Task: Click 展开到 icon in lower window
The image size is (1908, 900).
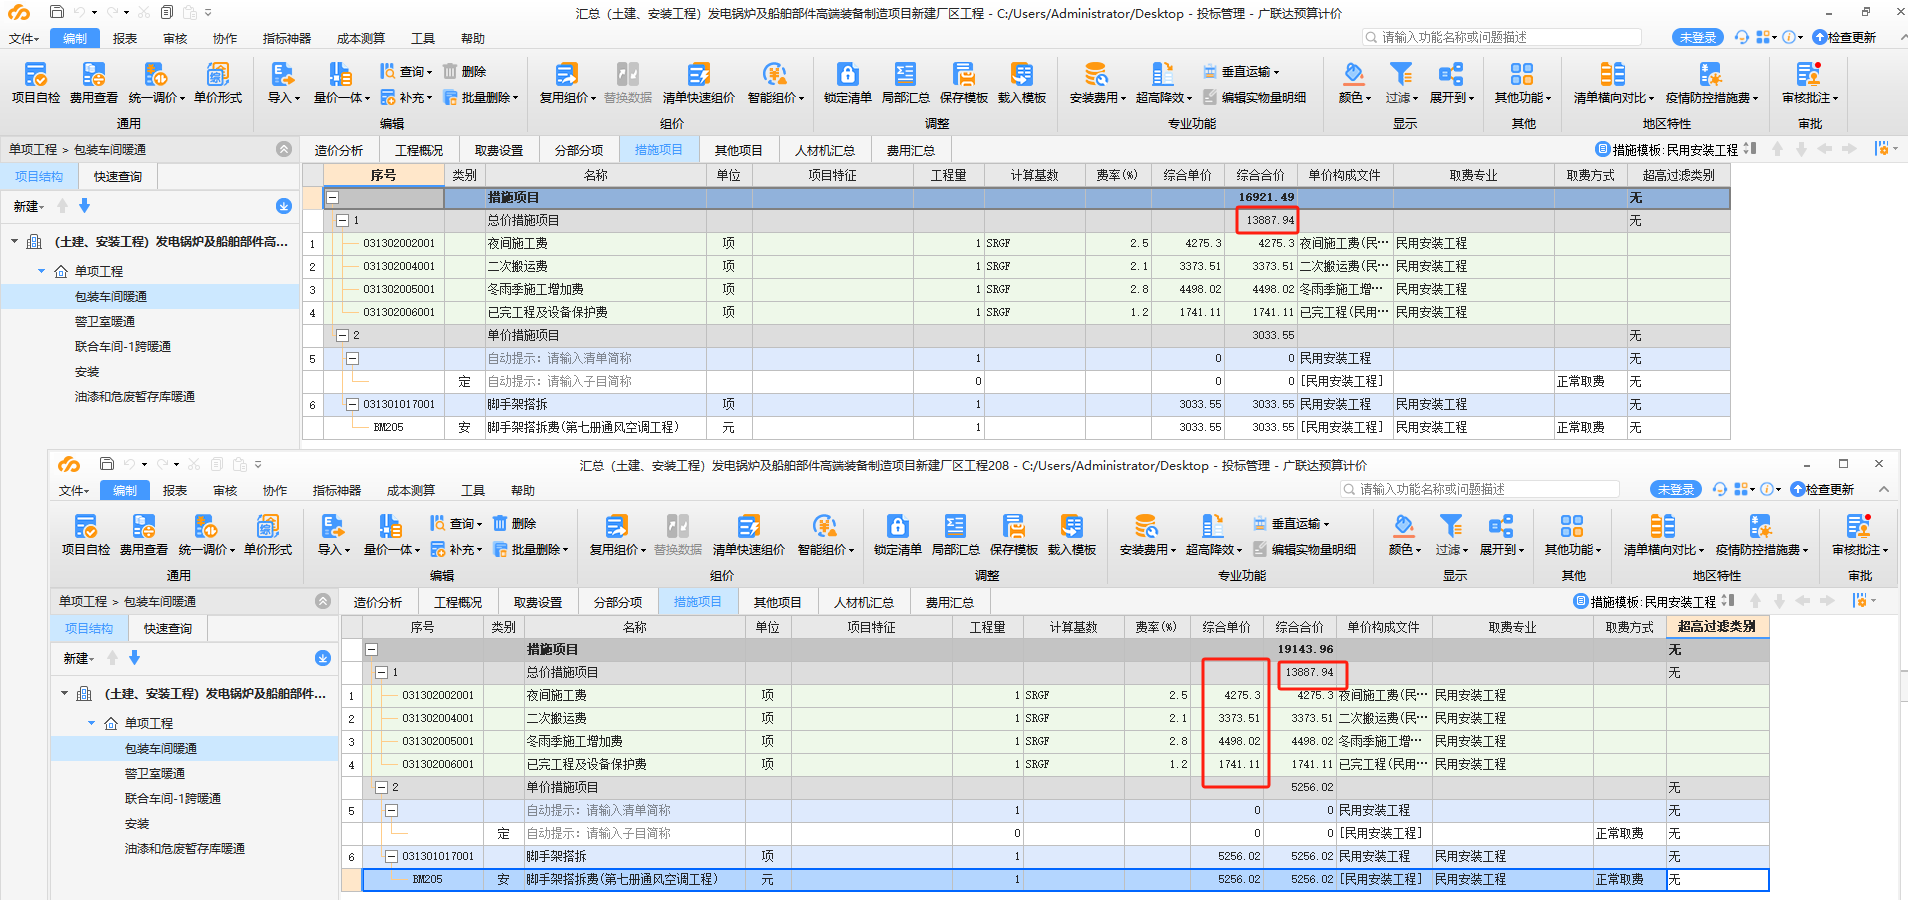Action: click(1501, 526)
